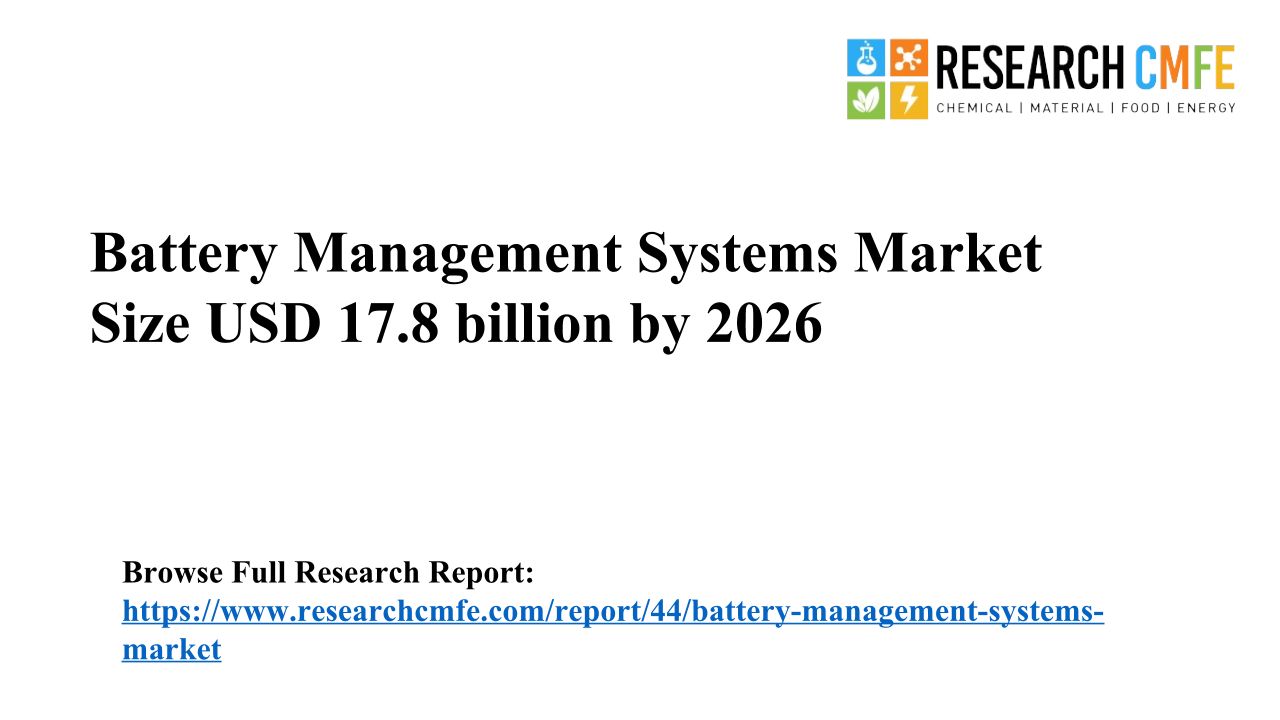
Task: Open the researchcmfe.com report URL link
Action: tap(612, 611)
